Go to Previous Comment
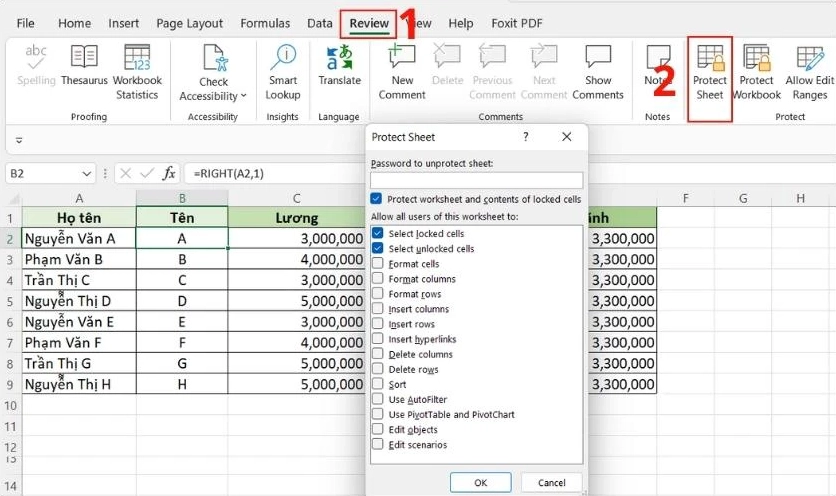836x496 pixels. click(x=492, y=72)
